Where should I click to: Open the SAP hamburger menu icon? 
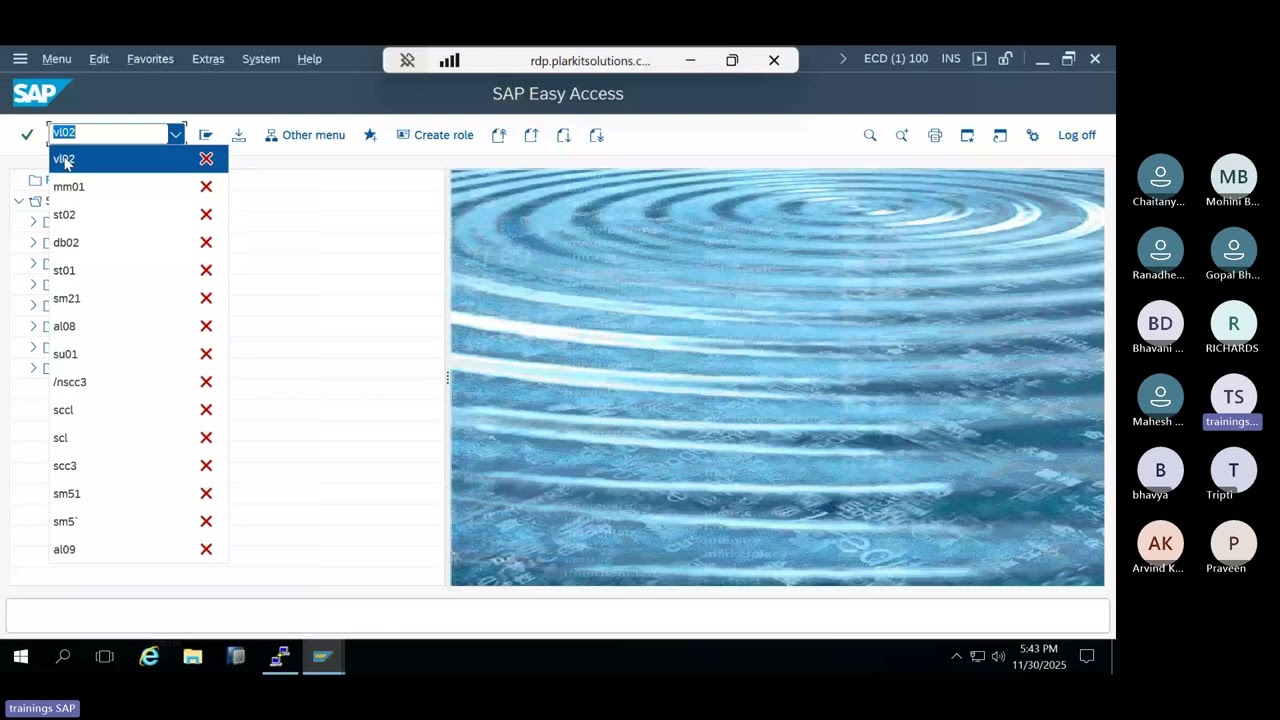pyautogui.click(x=20, y=59)
